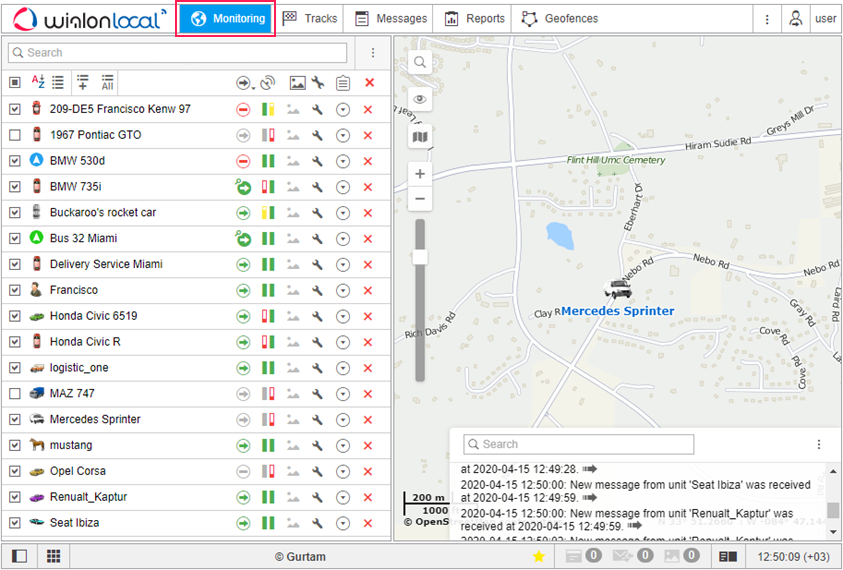Click the motion state icon for Bus 32 Miami
This screenshot has width=843, height=570.
pyautogui.click(x=243, y=239)
